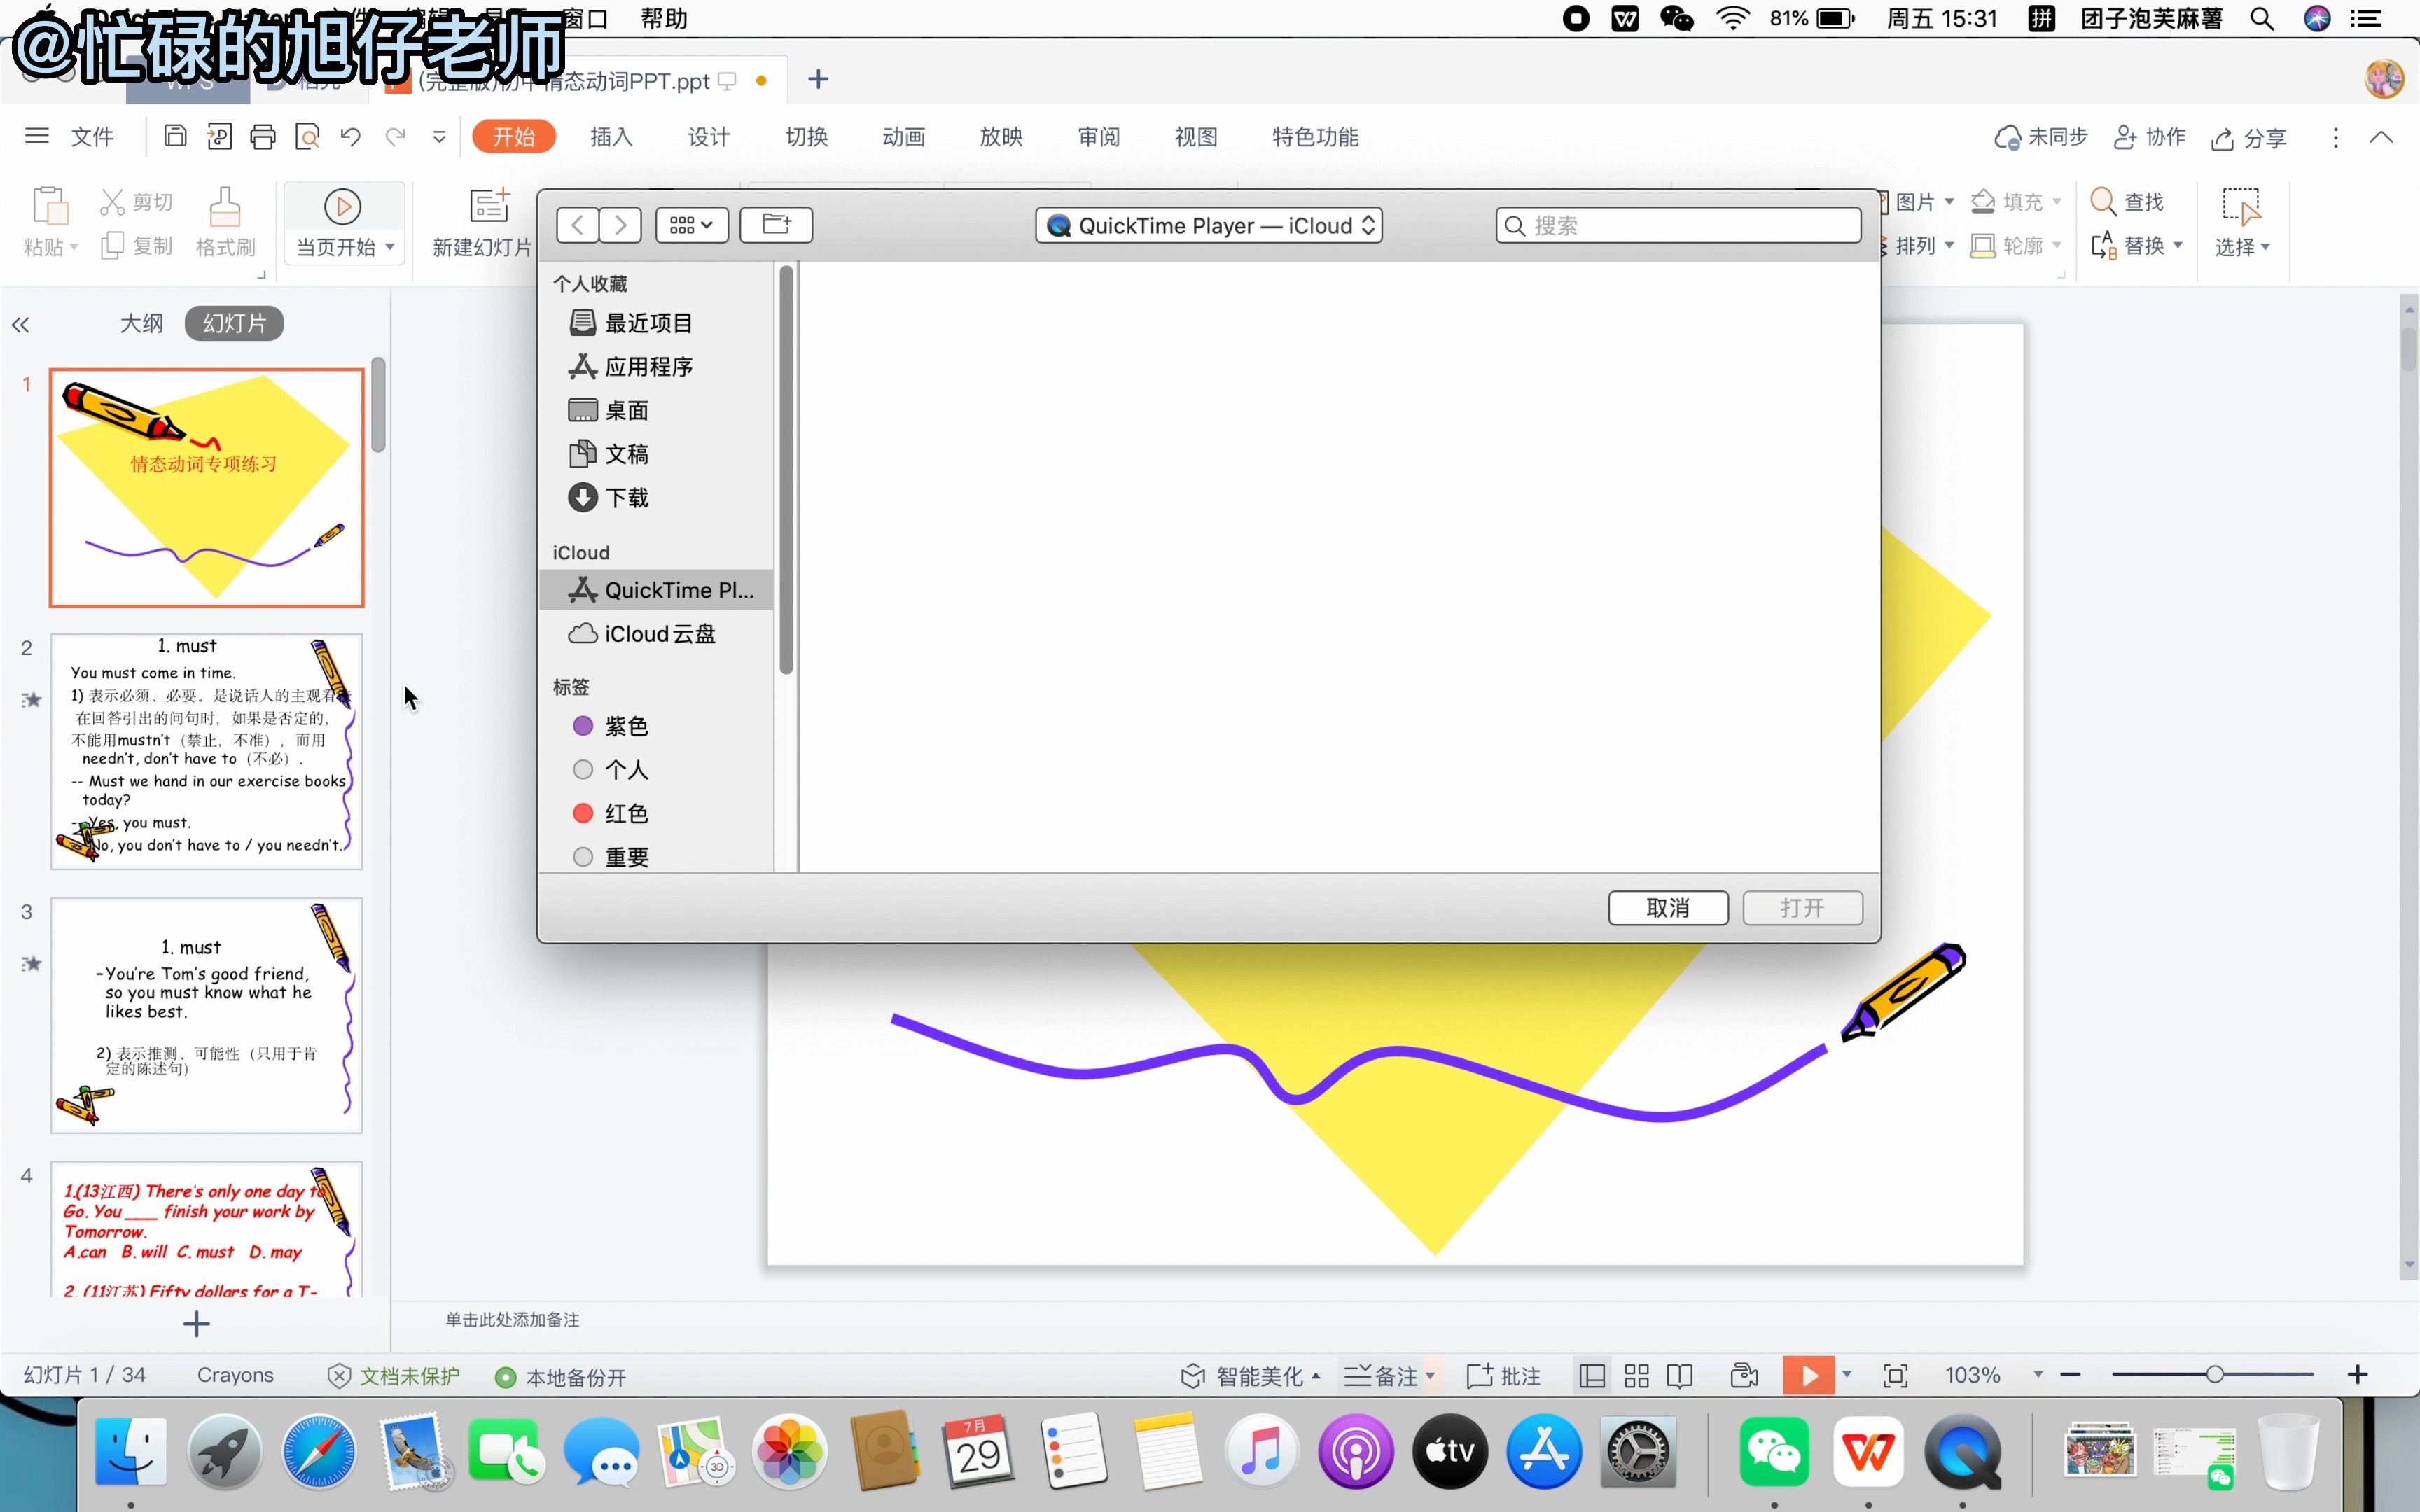Image resolution: width=2420 pixels, height=1512 pixels.
Task: Click the print icon in quick toolbar
Action: [x=263, y=136]
